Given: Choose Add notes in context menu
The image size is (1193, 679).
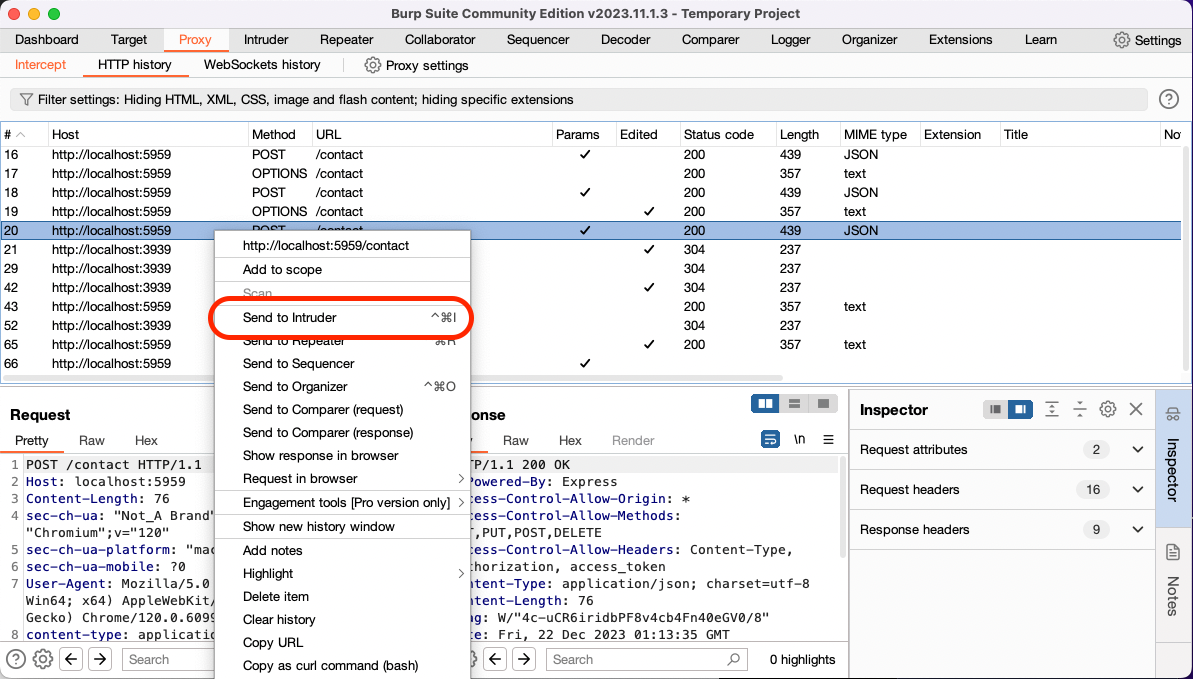Looking at the screenshot, I should pos(342,550).
